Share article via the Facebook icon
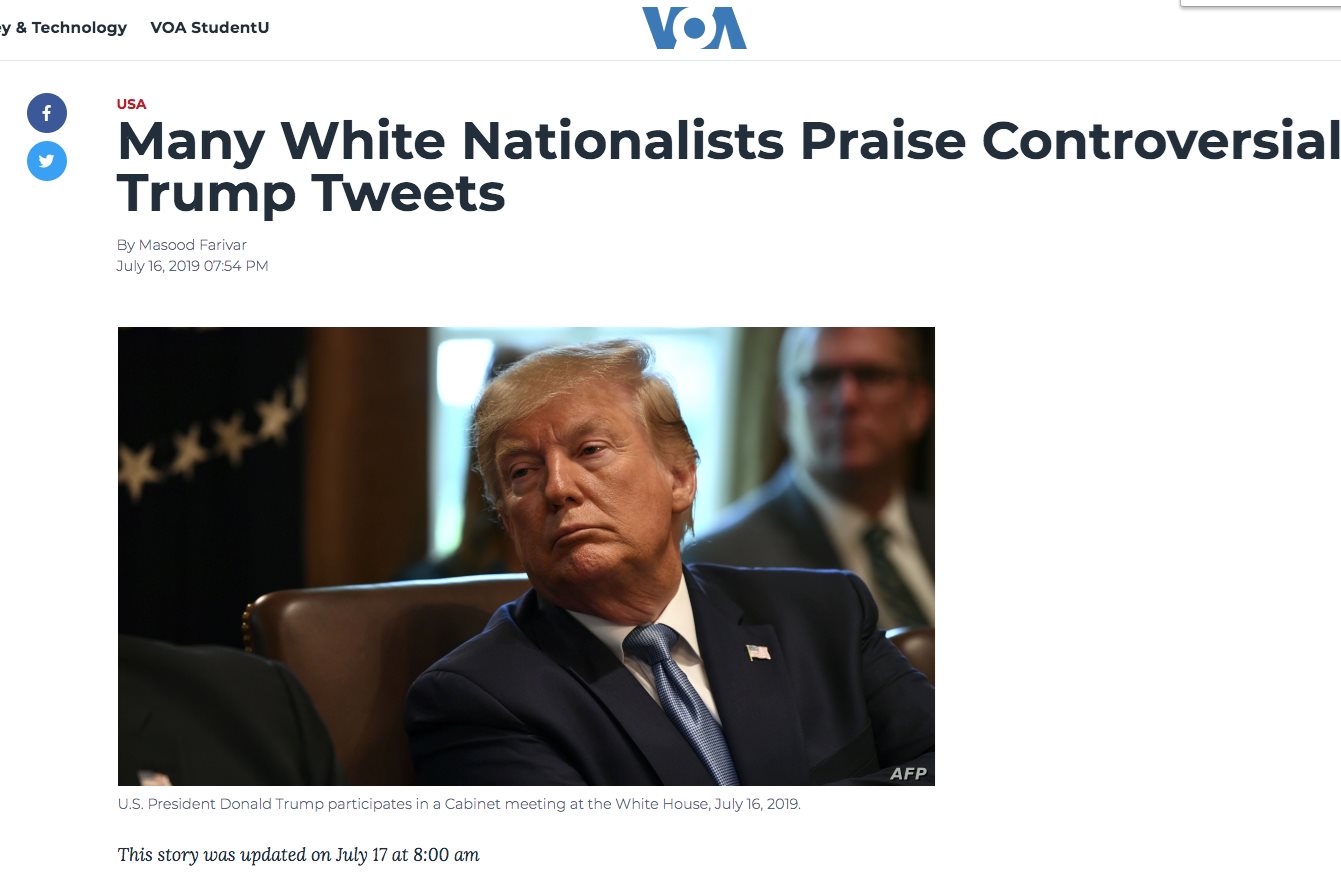 click(47, 113)
